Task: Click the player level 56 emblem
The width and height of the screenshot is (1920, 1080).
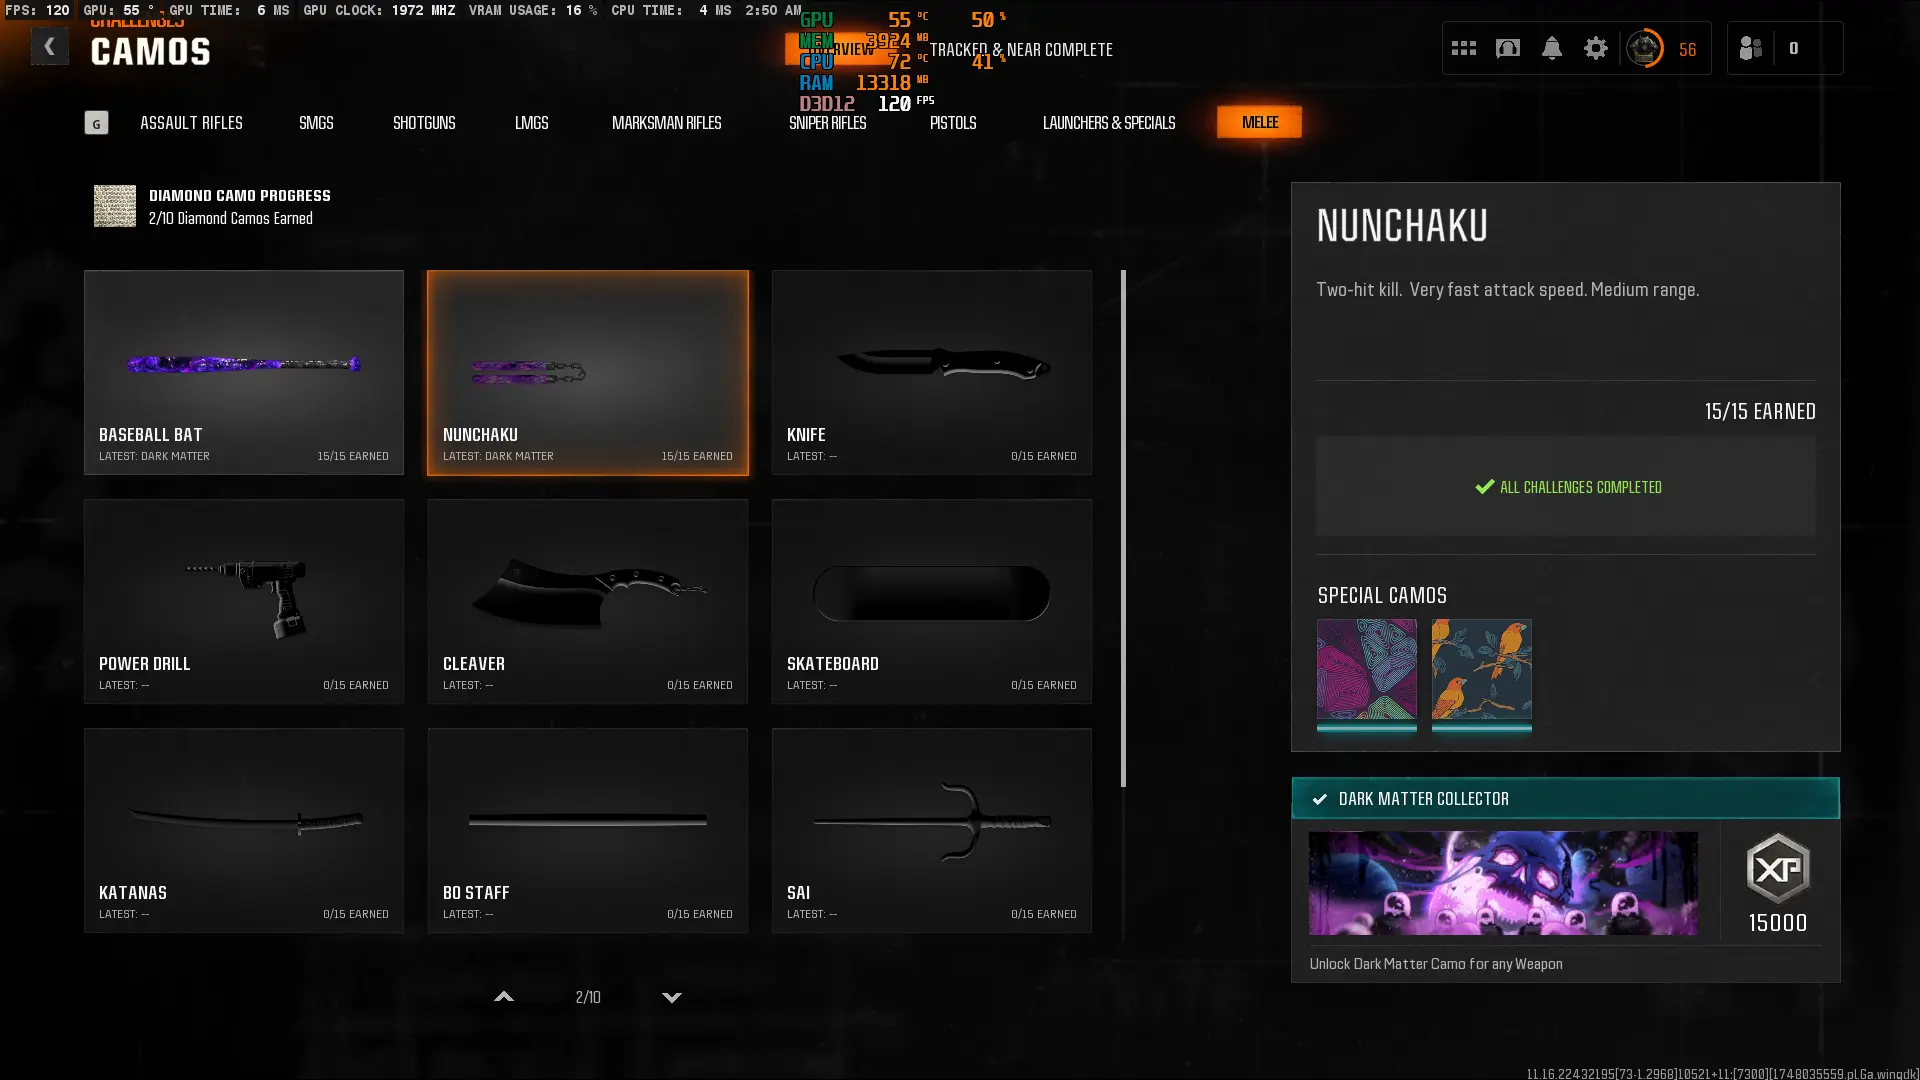Action: click(1645, 48)
